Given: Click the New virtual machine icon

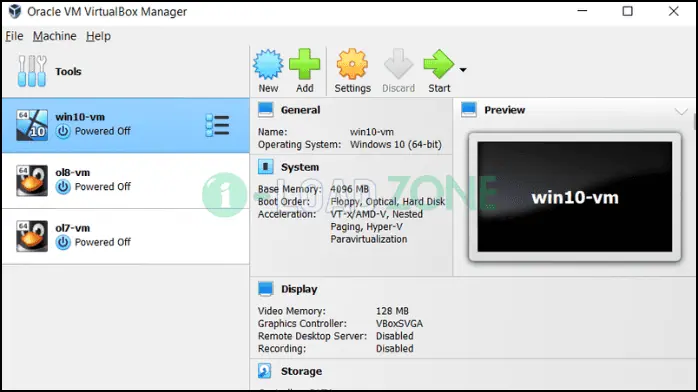Looking at the screenshot, I should 268,65.
